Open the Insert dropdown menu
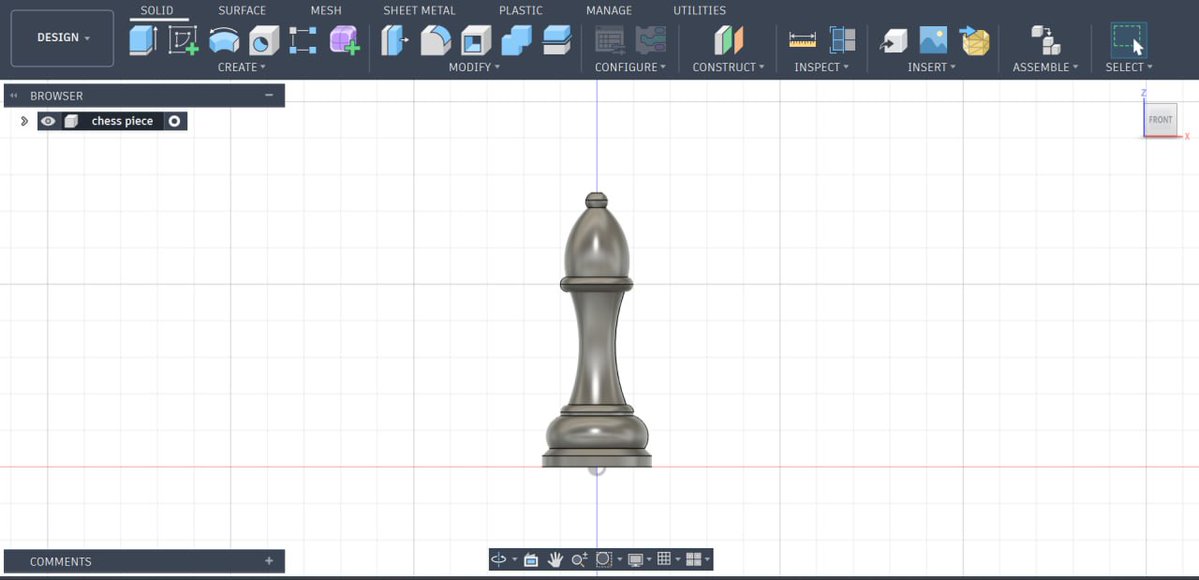This screenshot has width=1199, height=580. pos(931,67)
